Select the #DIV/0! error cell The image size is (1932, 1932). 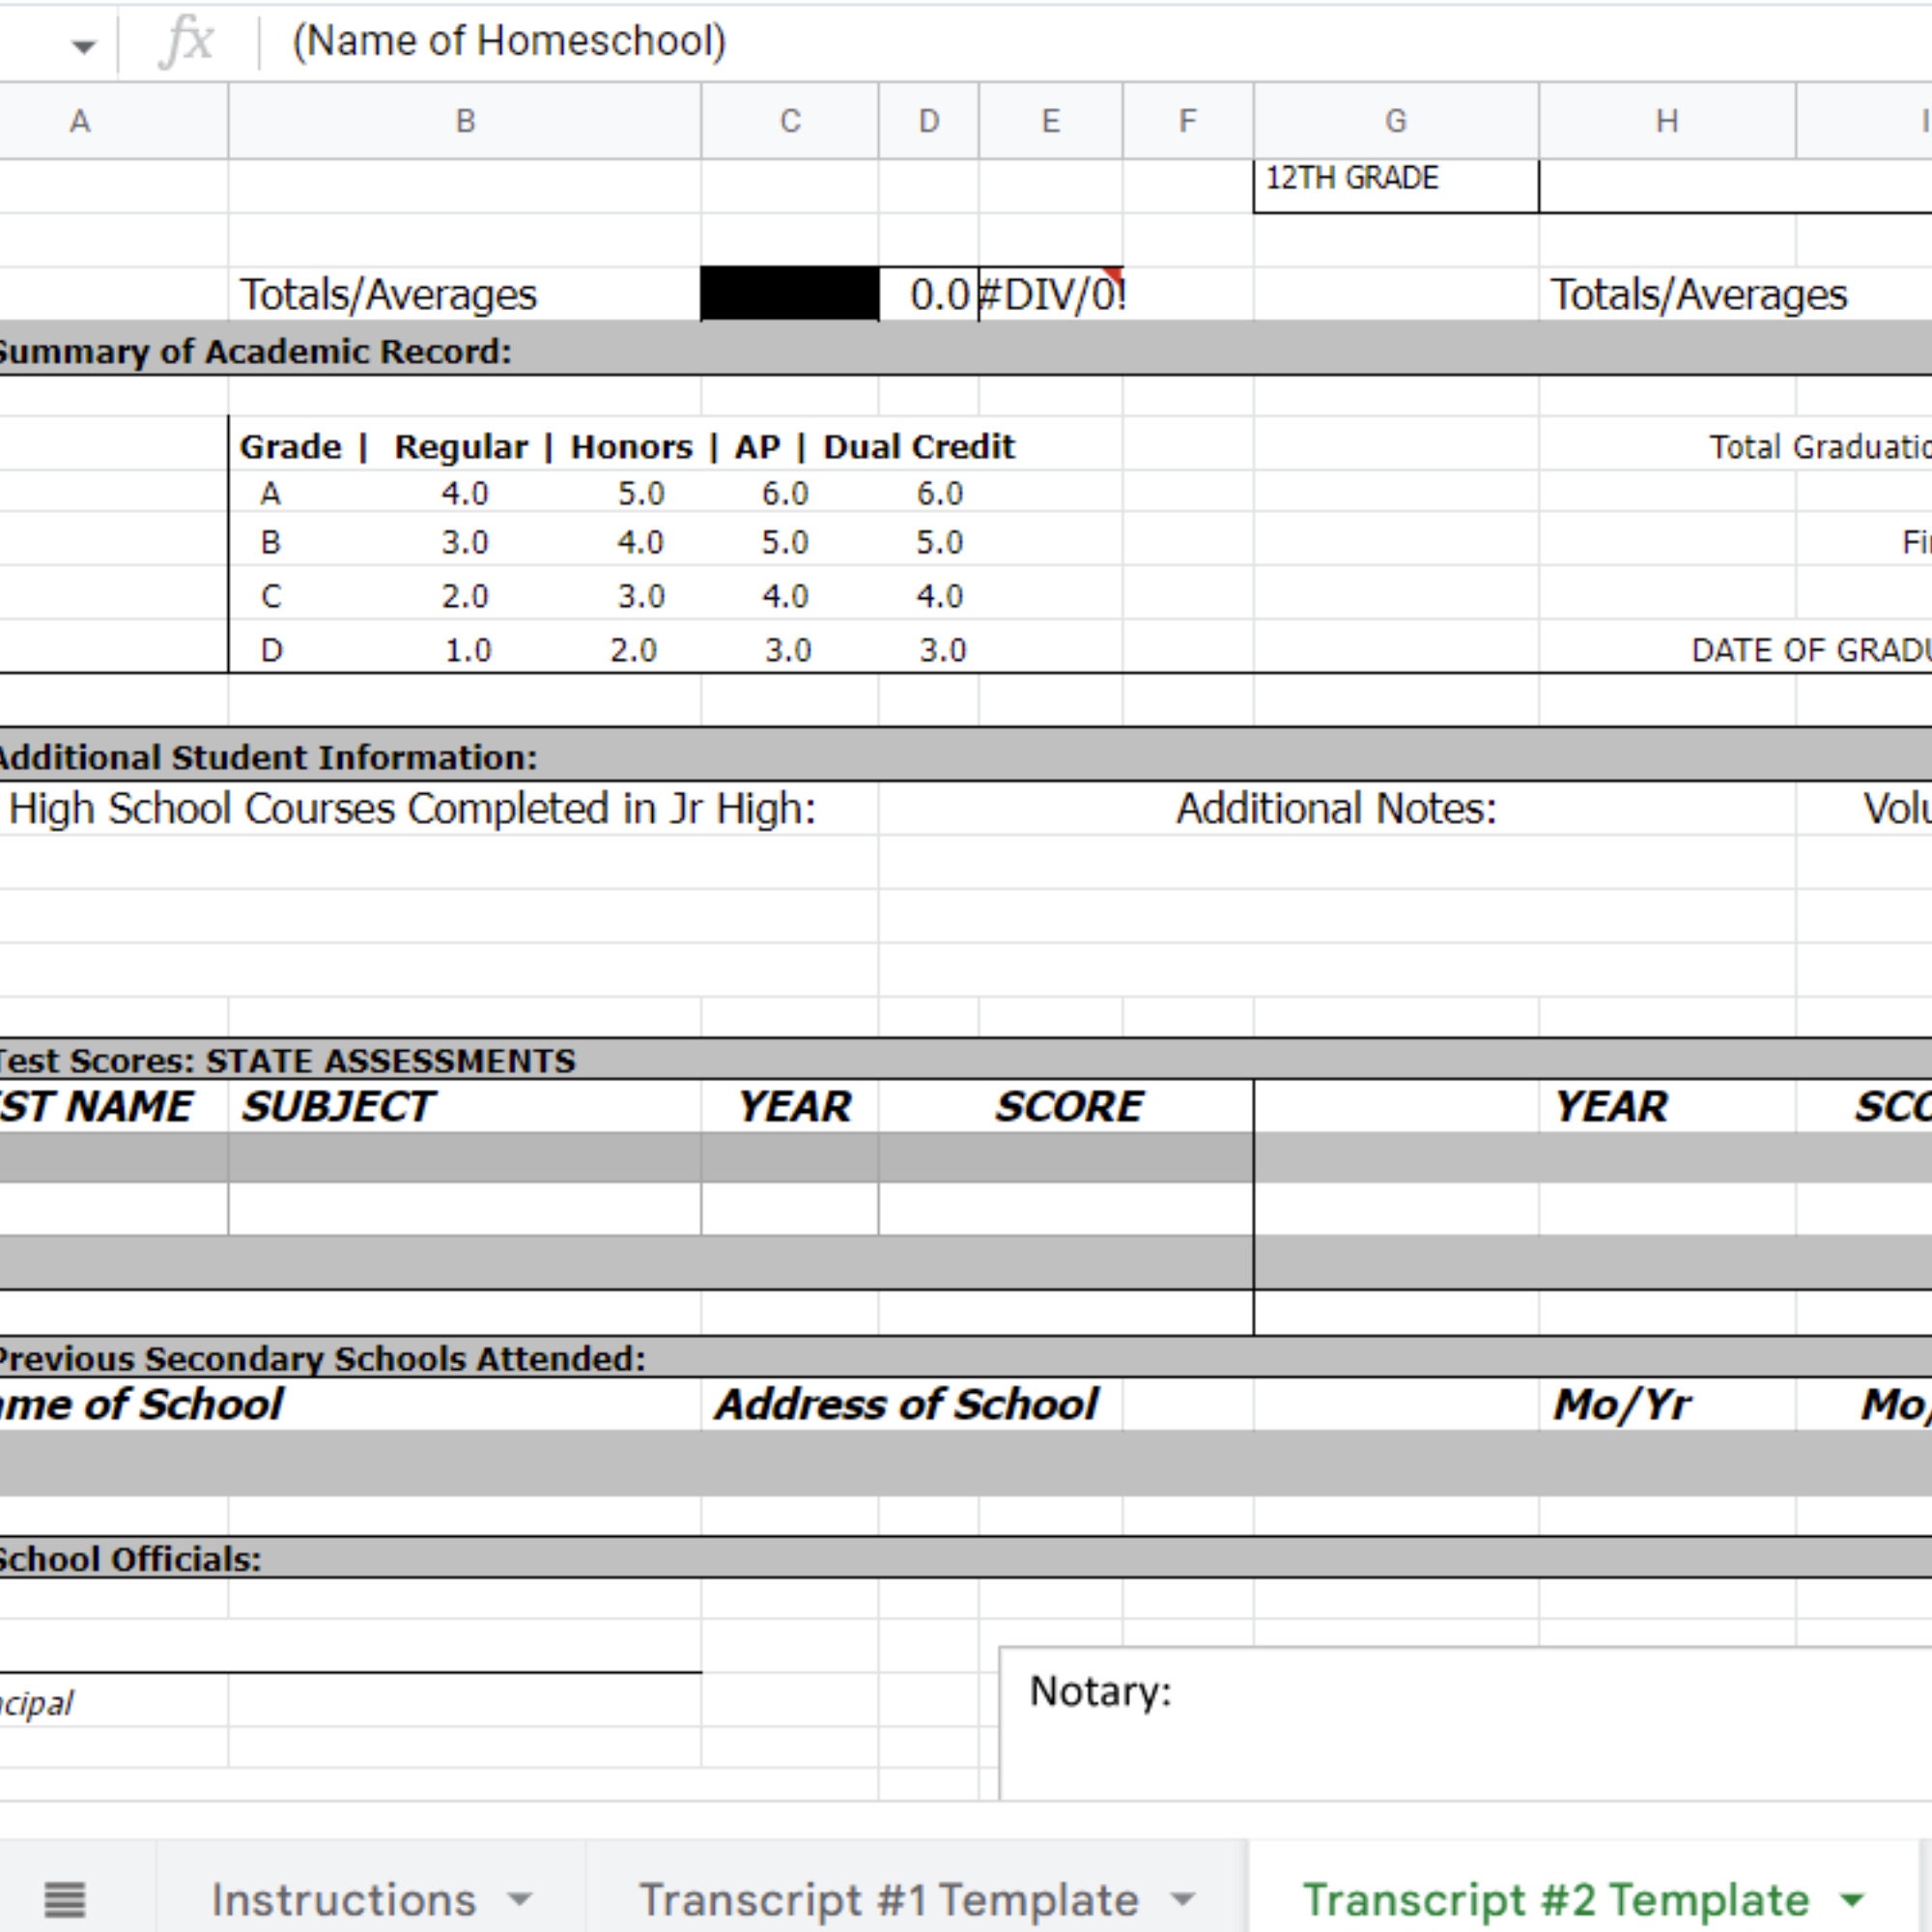coord(1048,294)
